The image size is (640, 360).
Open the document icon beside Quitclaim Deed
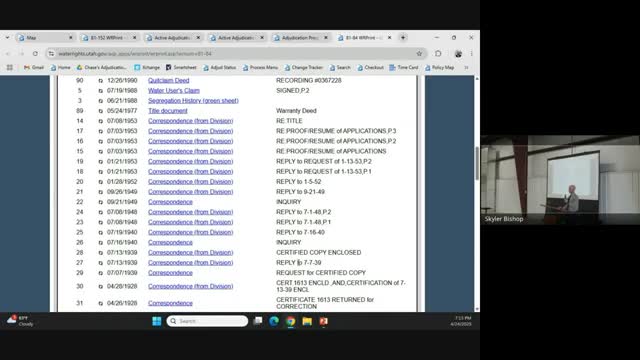[100, 80]
